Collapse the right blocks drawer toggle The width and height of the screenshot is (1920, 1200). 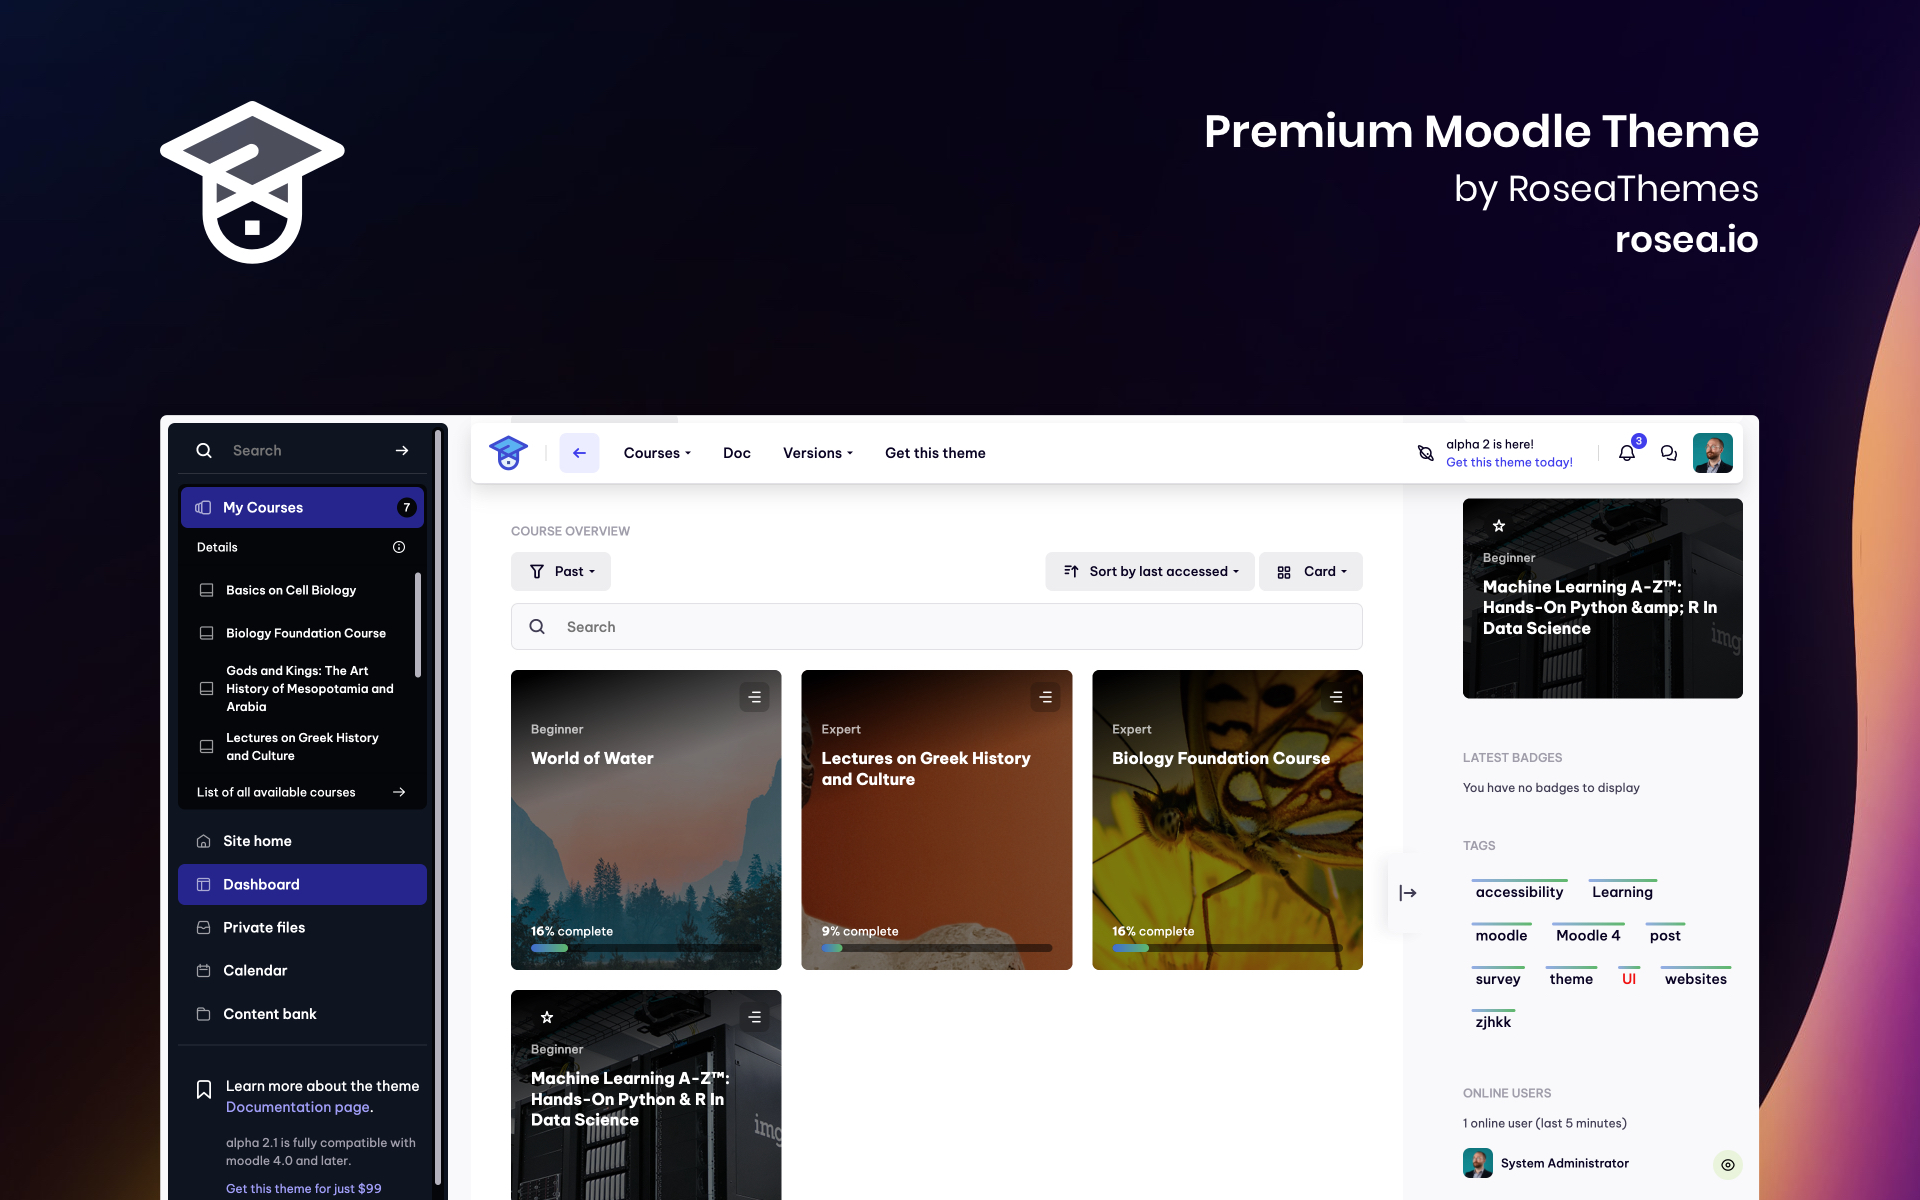1407,893
